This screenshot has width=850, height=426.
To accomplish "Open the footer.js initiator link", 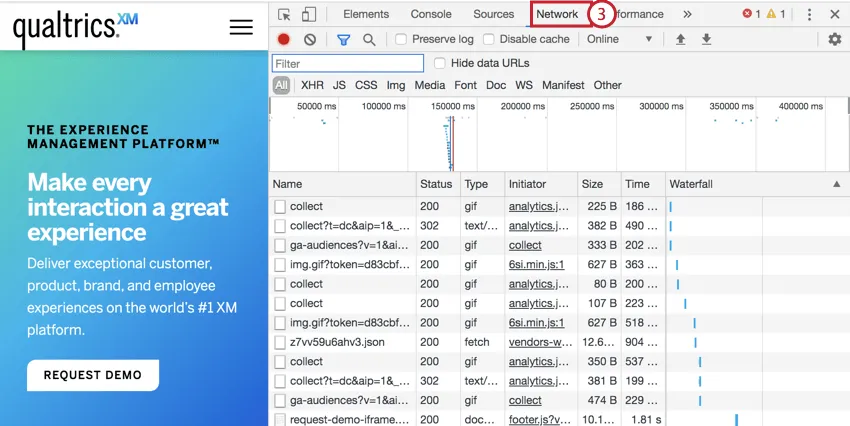I will click(538, 419).
